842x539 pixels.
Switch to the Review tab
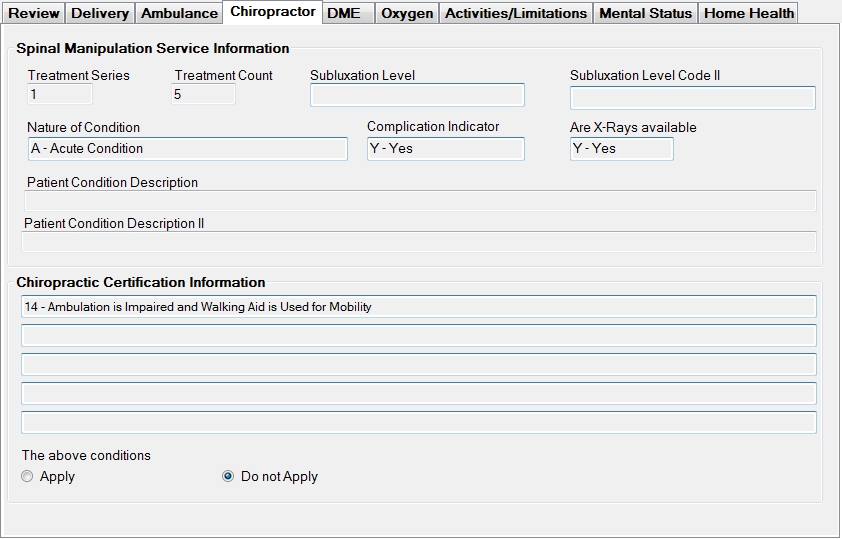34,13
